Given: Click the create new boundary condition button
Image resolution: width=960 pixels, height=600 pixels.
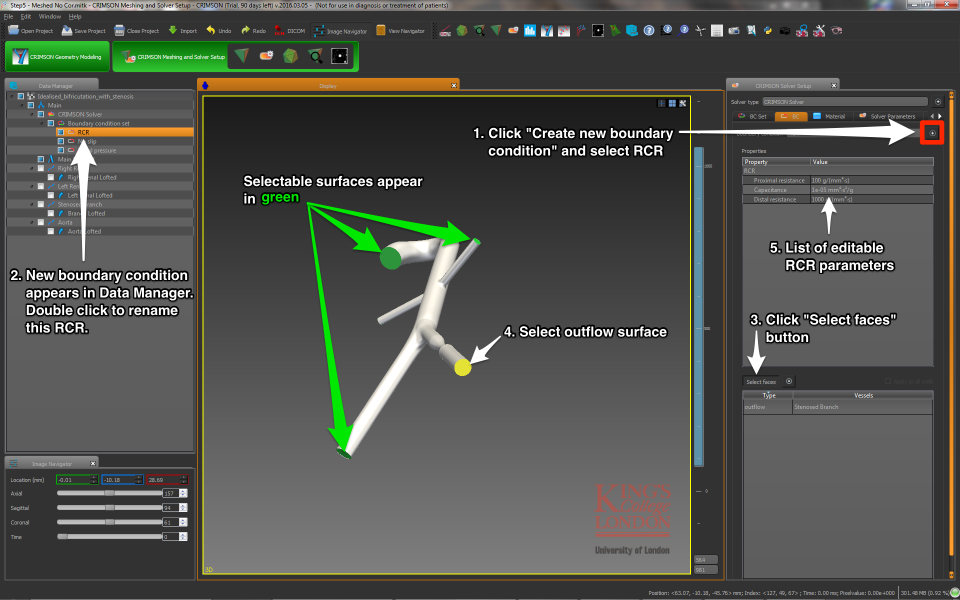Looking at the screenshot, I should [x=932, y=132].
